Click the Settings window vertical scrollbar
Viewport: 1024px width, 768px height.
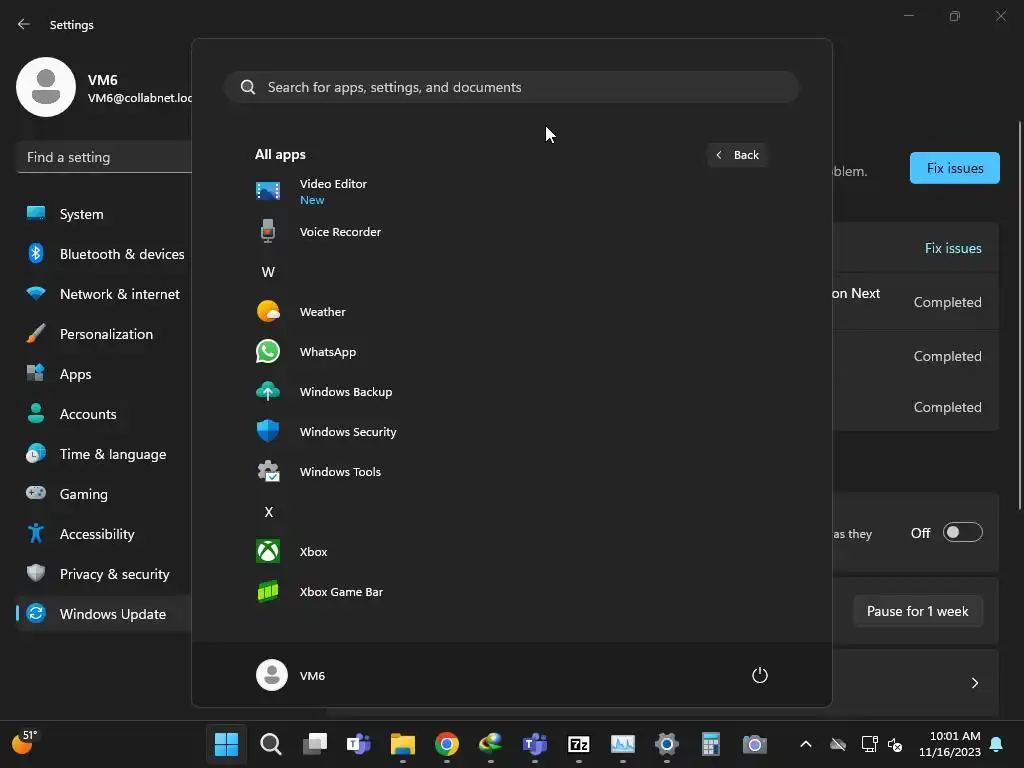tap(1019, 315)
